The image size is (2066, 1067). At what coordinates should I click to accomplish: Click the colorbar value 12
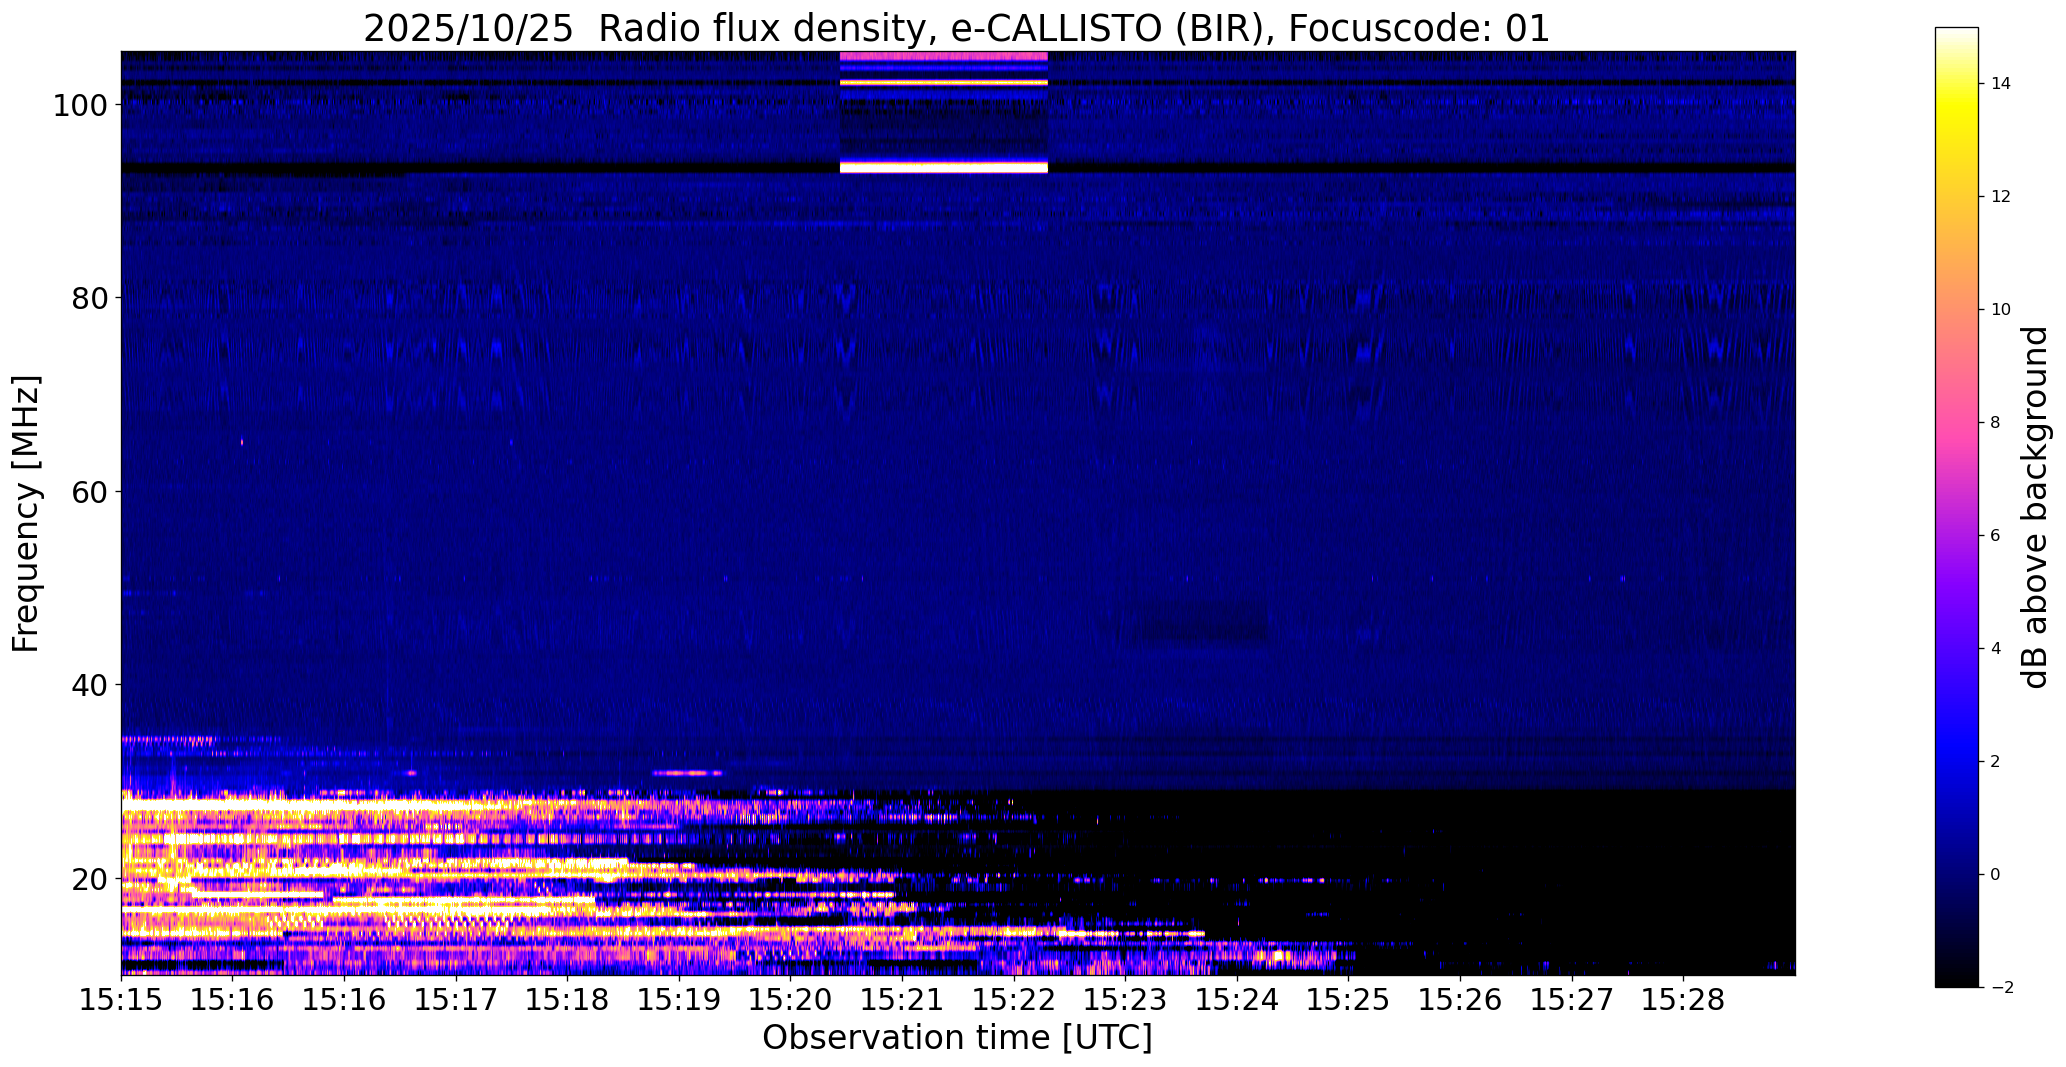[x=2001, y=197]
